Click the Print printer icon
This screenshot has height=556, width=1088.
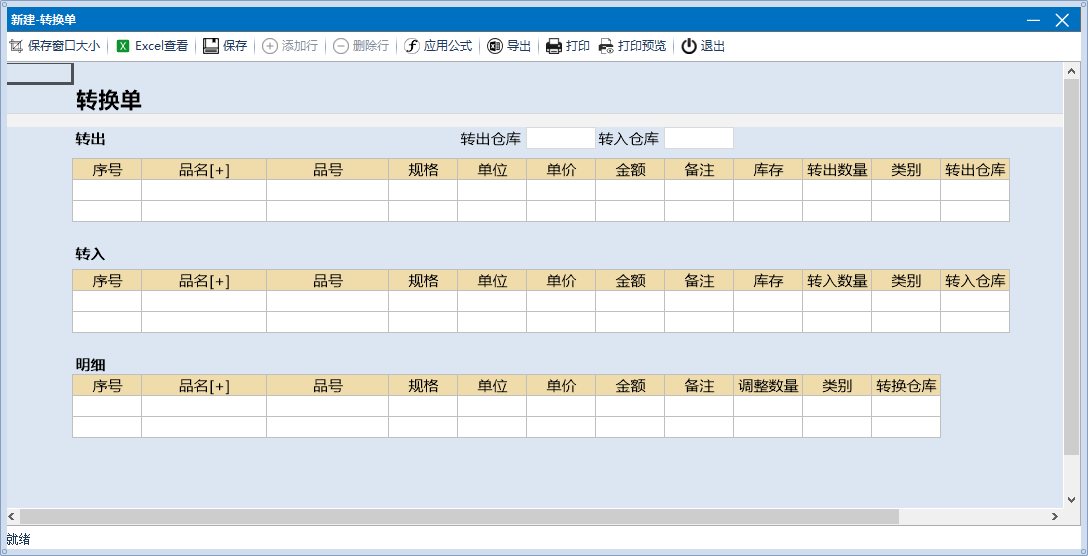coord(554,46)
